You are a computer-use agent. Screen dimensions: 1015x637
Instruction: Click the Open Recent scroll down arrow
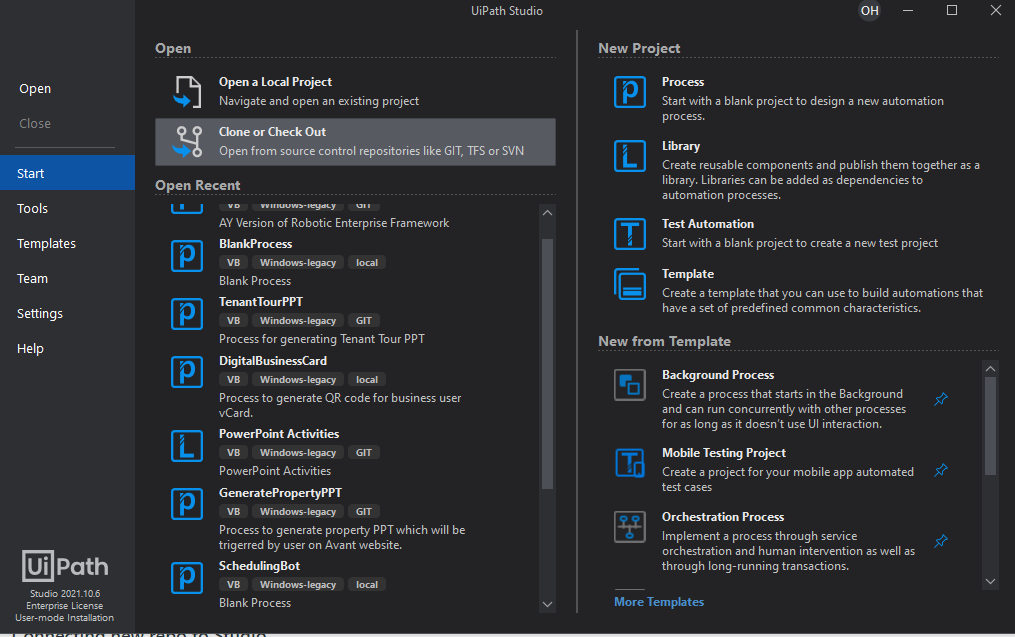coord(547,604)
